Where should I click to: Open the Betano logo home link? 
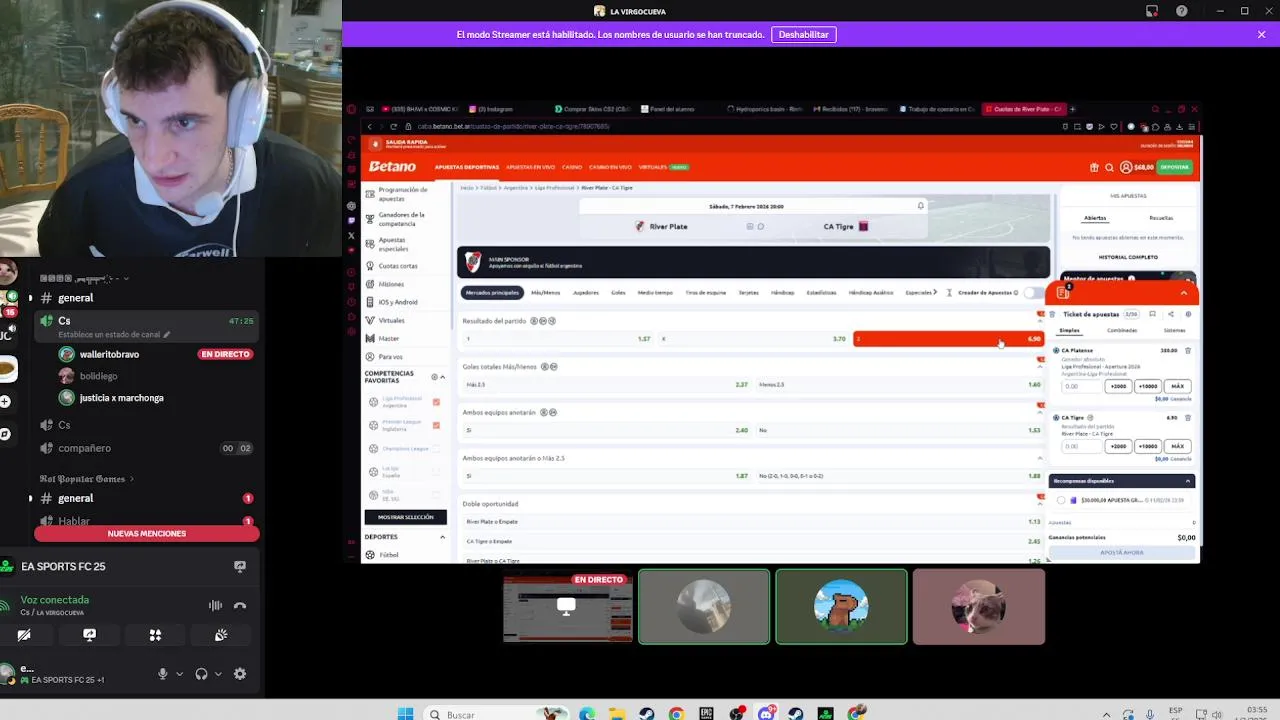click(392, 166)
